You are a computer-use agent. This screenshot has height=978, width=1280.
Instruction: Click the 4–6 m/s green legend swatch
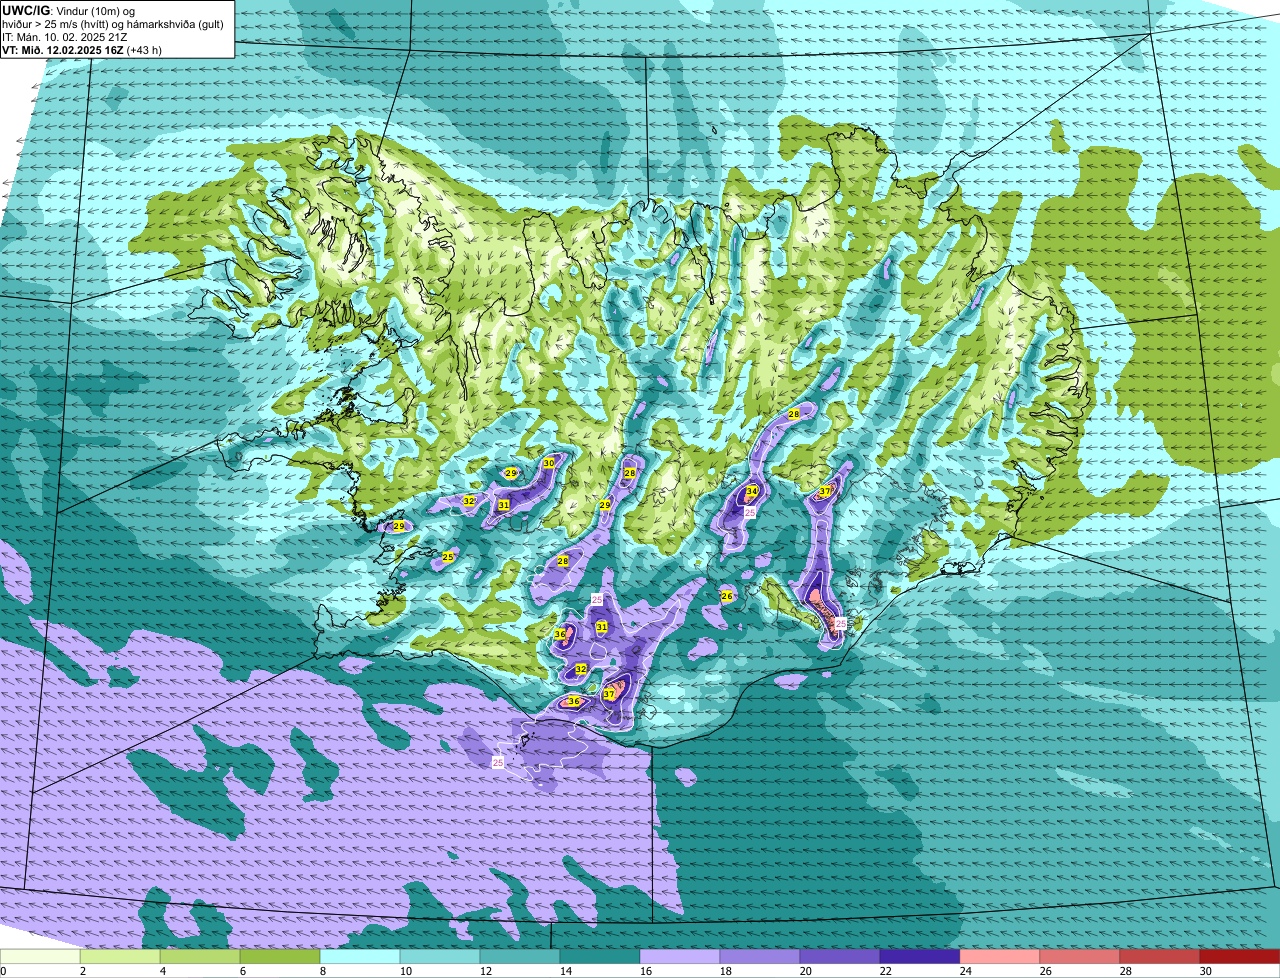click(200, 957)
